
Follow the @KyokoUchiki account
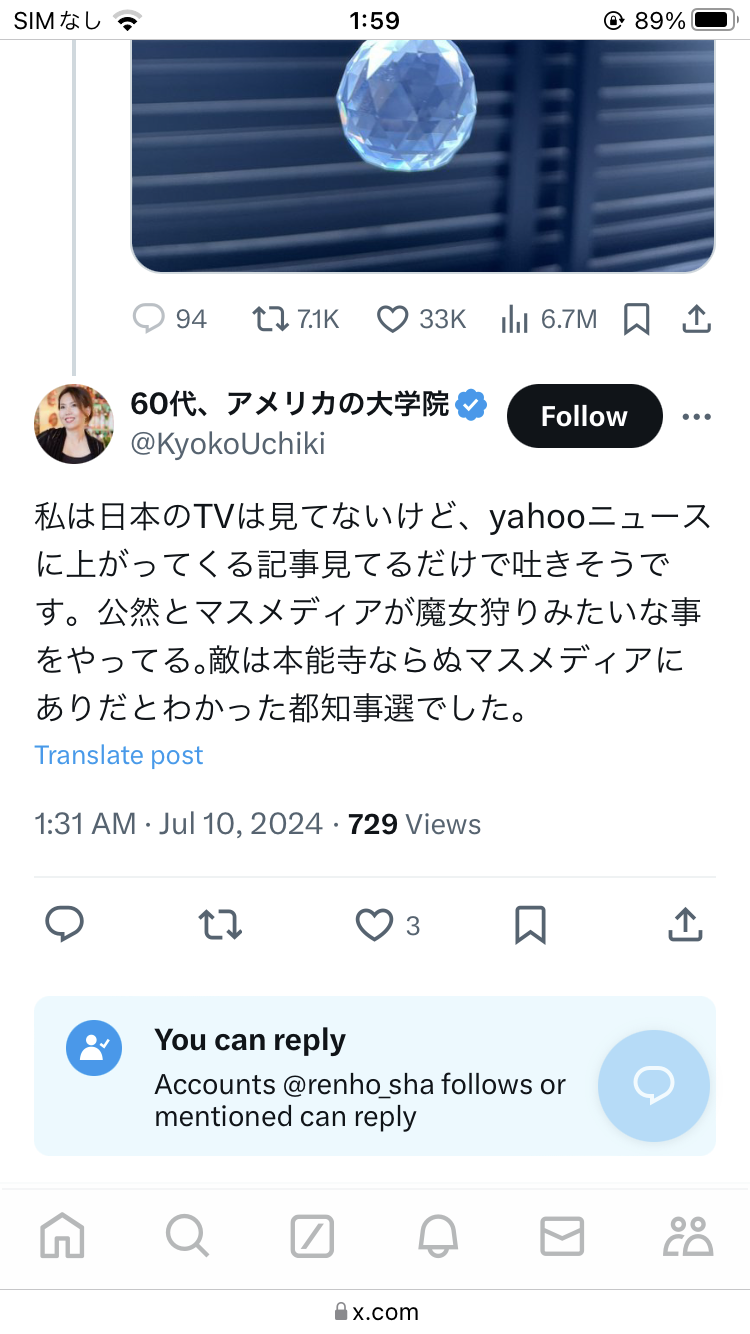[584, 416]
